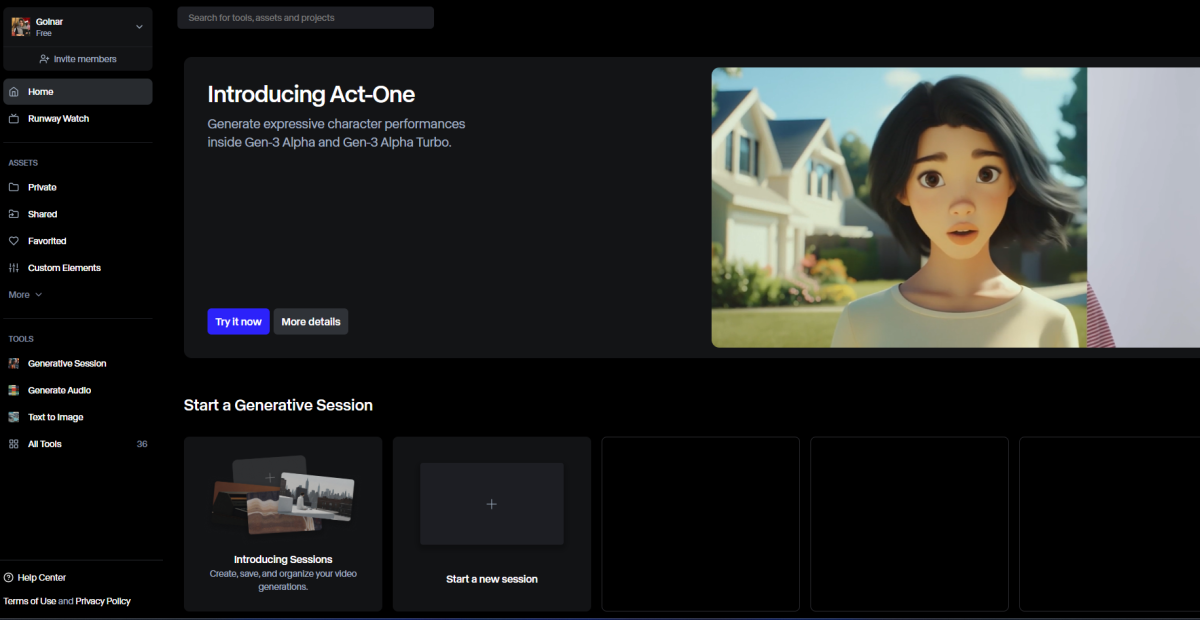Click the 36 tools count badge

(x=142, y=444)
